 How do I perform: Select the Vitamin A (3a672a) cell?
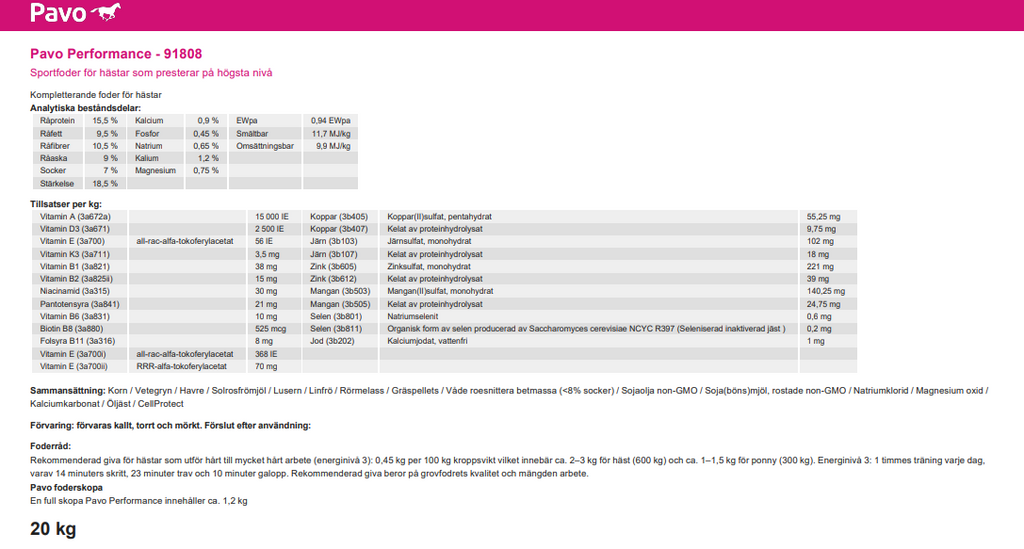75,217
